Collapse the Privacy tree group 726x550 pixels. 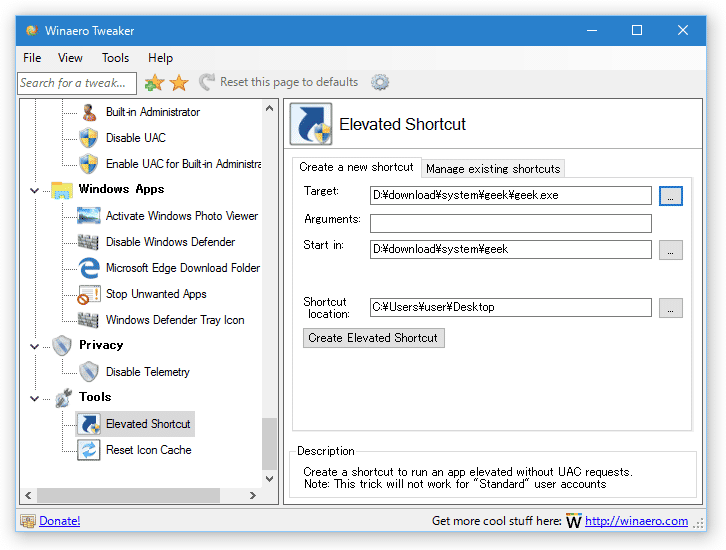[34, 346]
